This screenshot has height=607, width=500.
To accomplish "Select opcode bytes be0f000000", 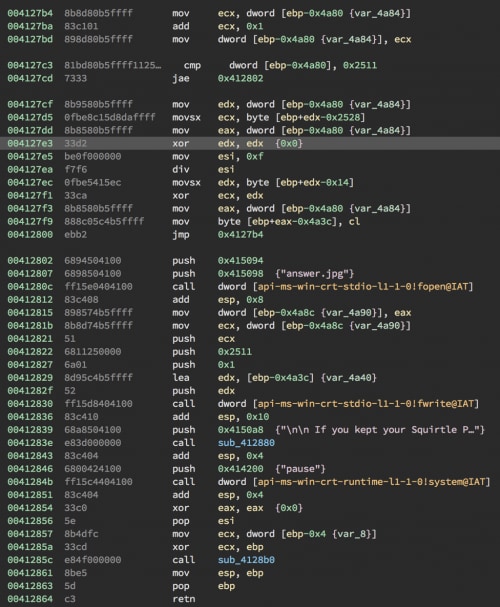I will pos(93,156).
